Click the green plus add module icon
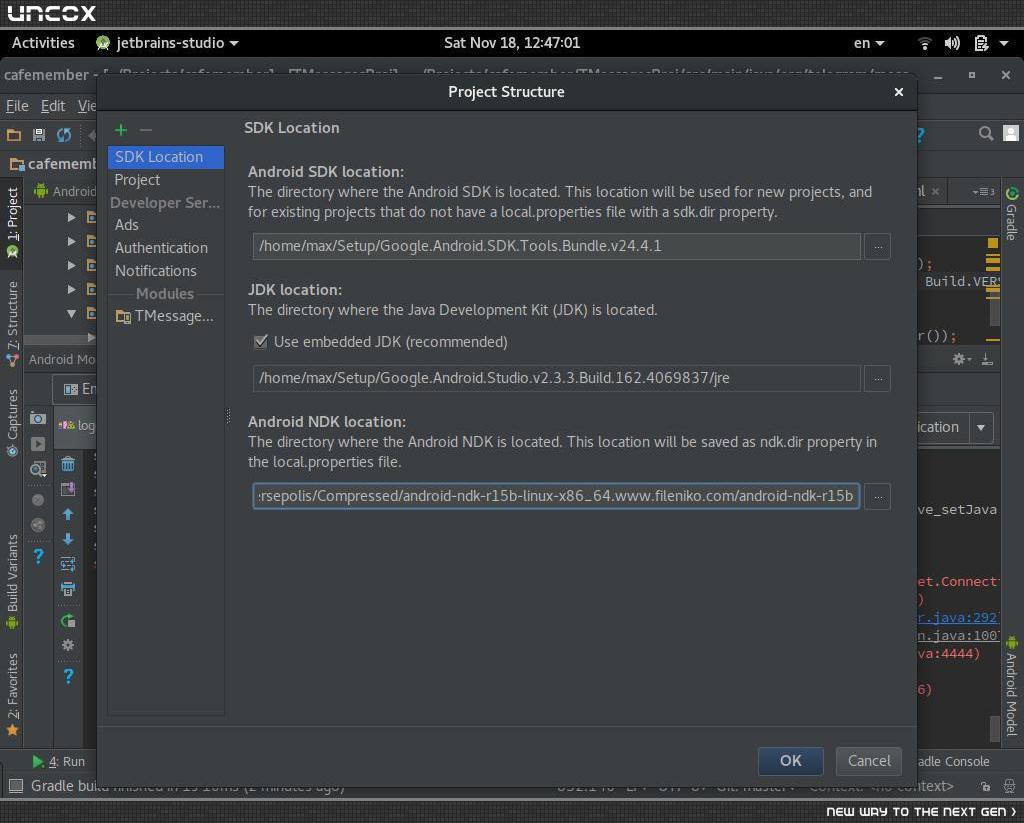The width and height of the screenshot is (1024, 823). (x=121, y=130)
